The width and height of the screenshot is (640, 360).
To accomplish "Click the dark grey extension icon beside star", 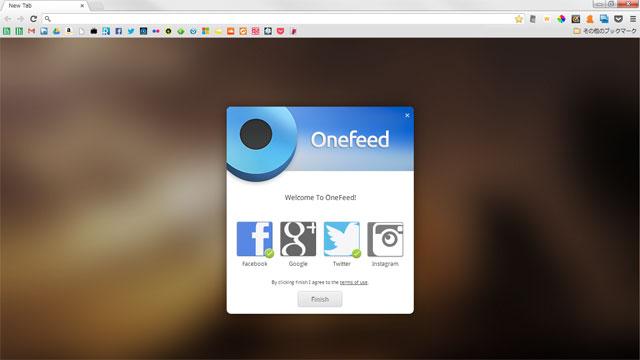I will (x=533, y=19).
